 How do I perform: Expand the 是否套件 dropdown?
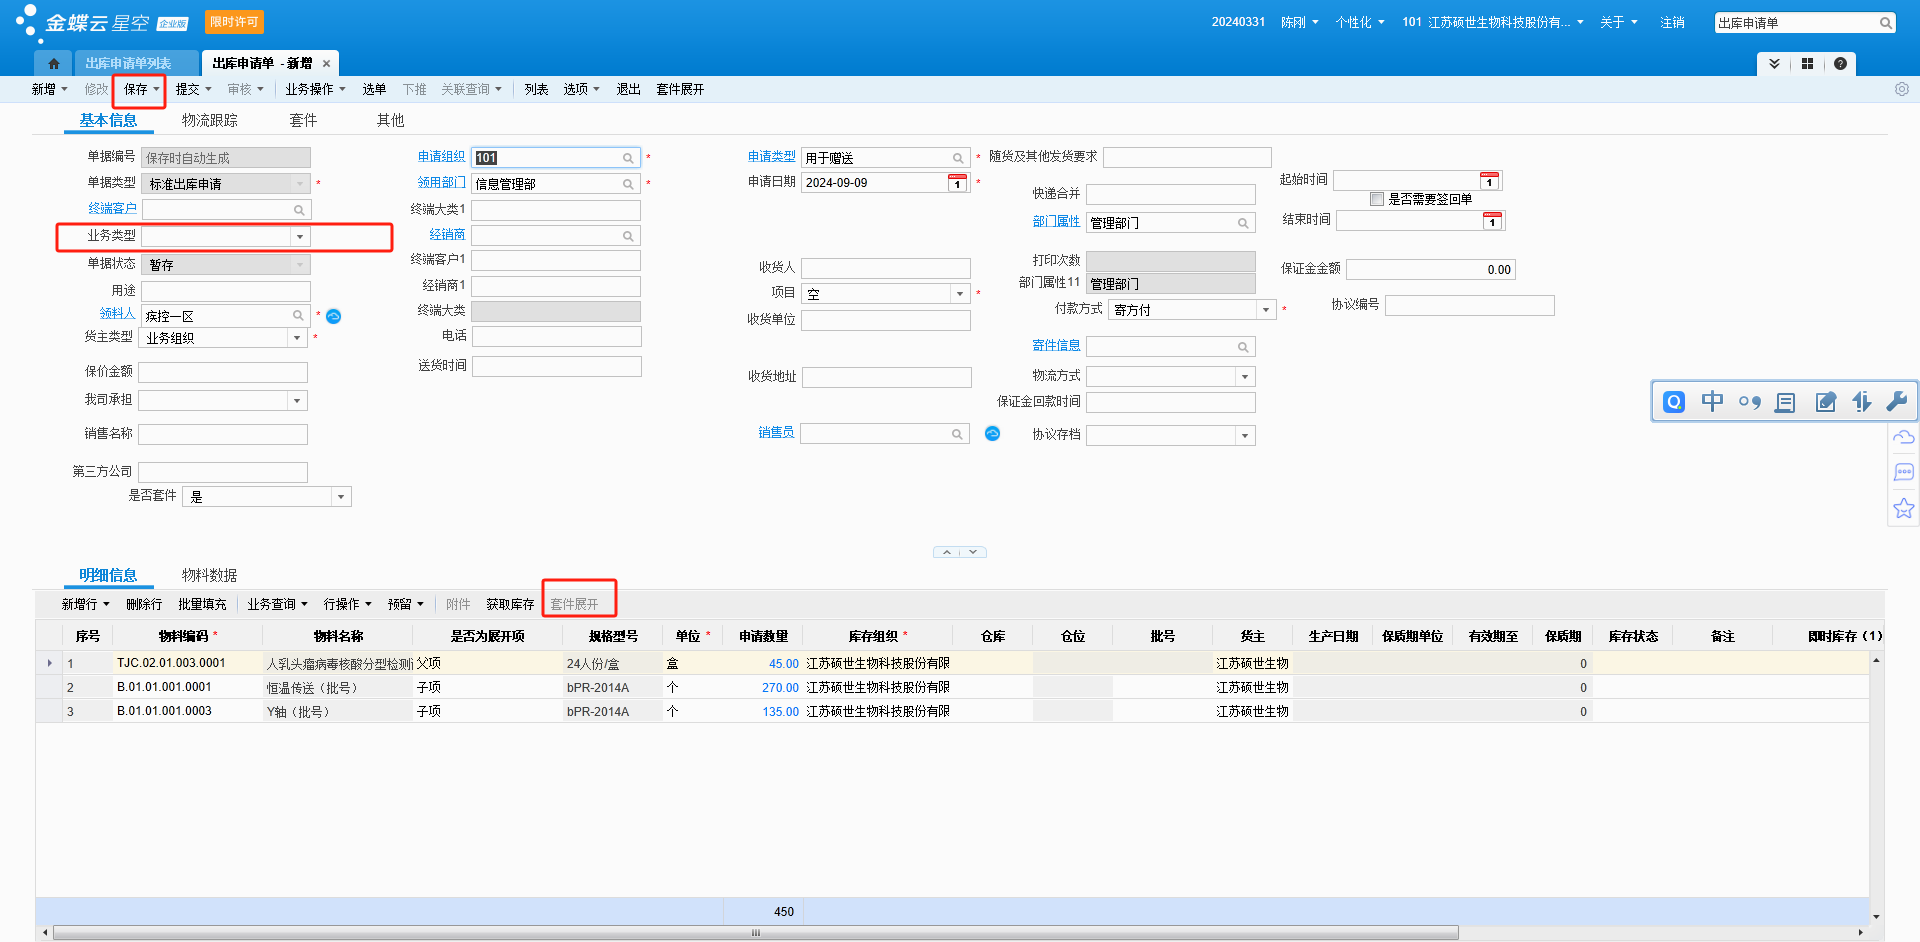pyautogui.click(x=340, y=497)
